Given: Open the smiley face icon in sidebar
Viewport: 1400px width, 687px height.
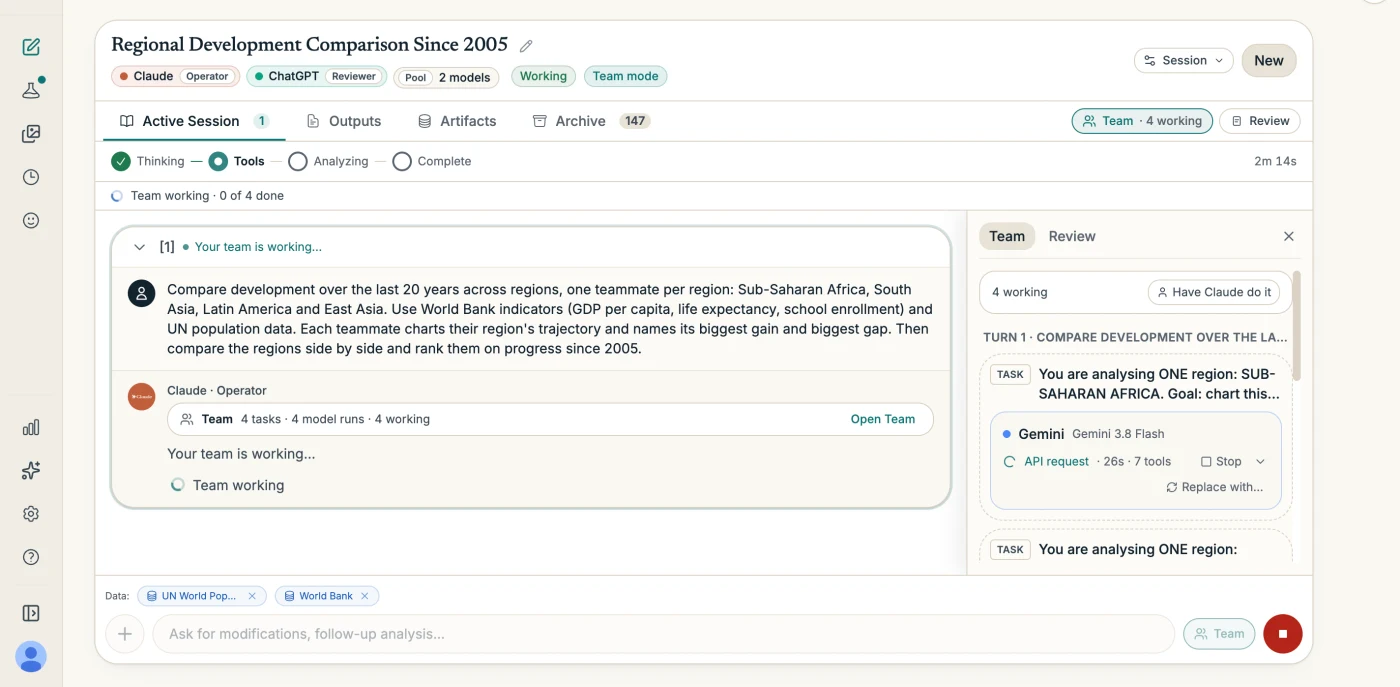Looking at the screenshot, I should click(x=31, y=220).
